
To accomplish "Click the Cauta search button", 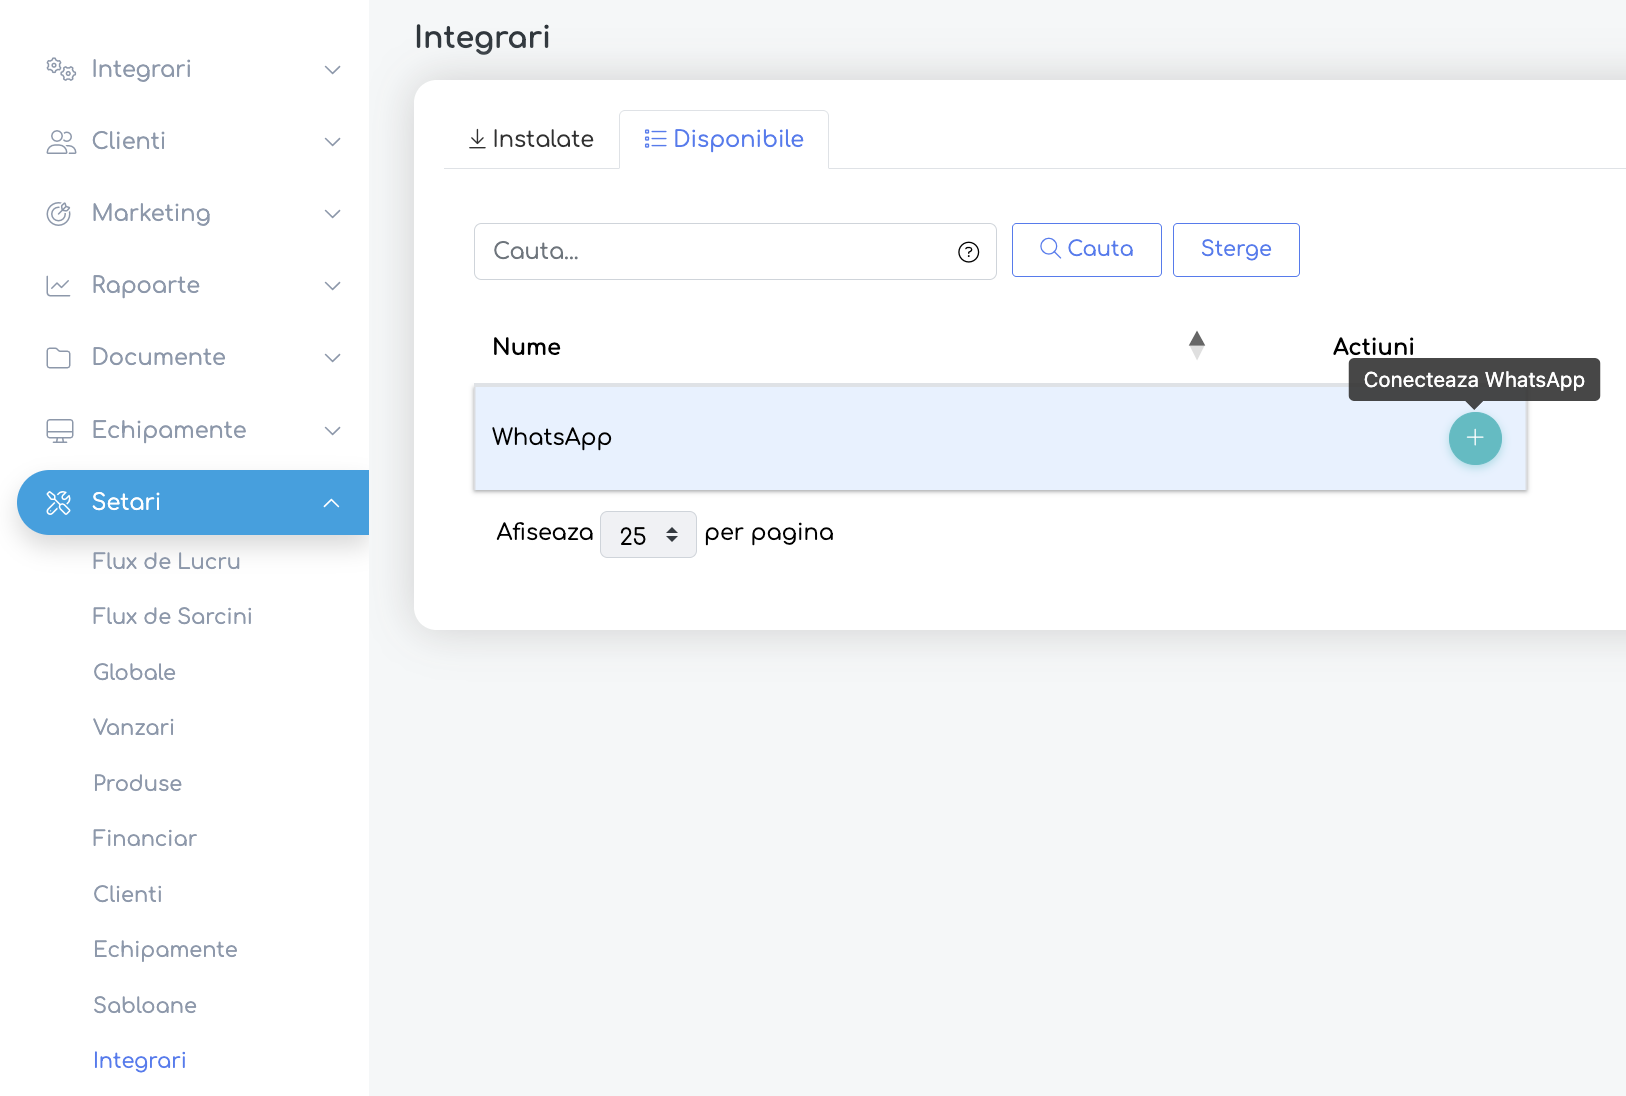I will pos(1087,250).
